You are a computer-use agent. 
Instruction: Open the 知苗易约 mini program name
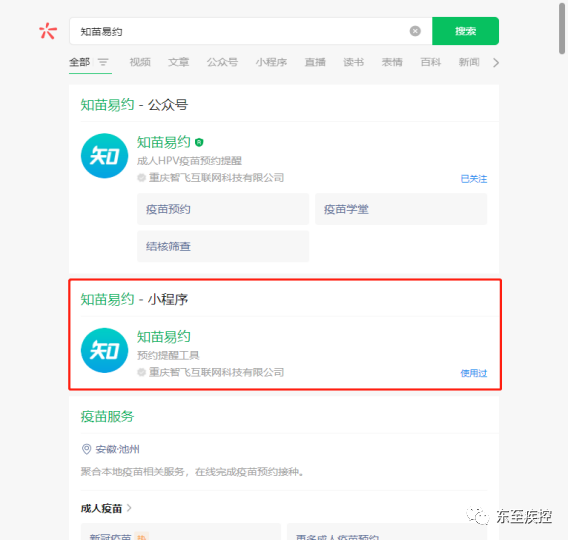(164, 337)
